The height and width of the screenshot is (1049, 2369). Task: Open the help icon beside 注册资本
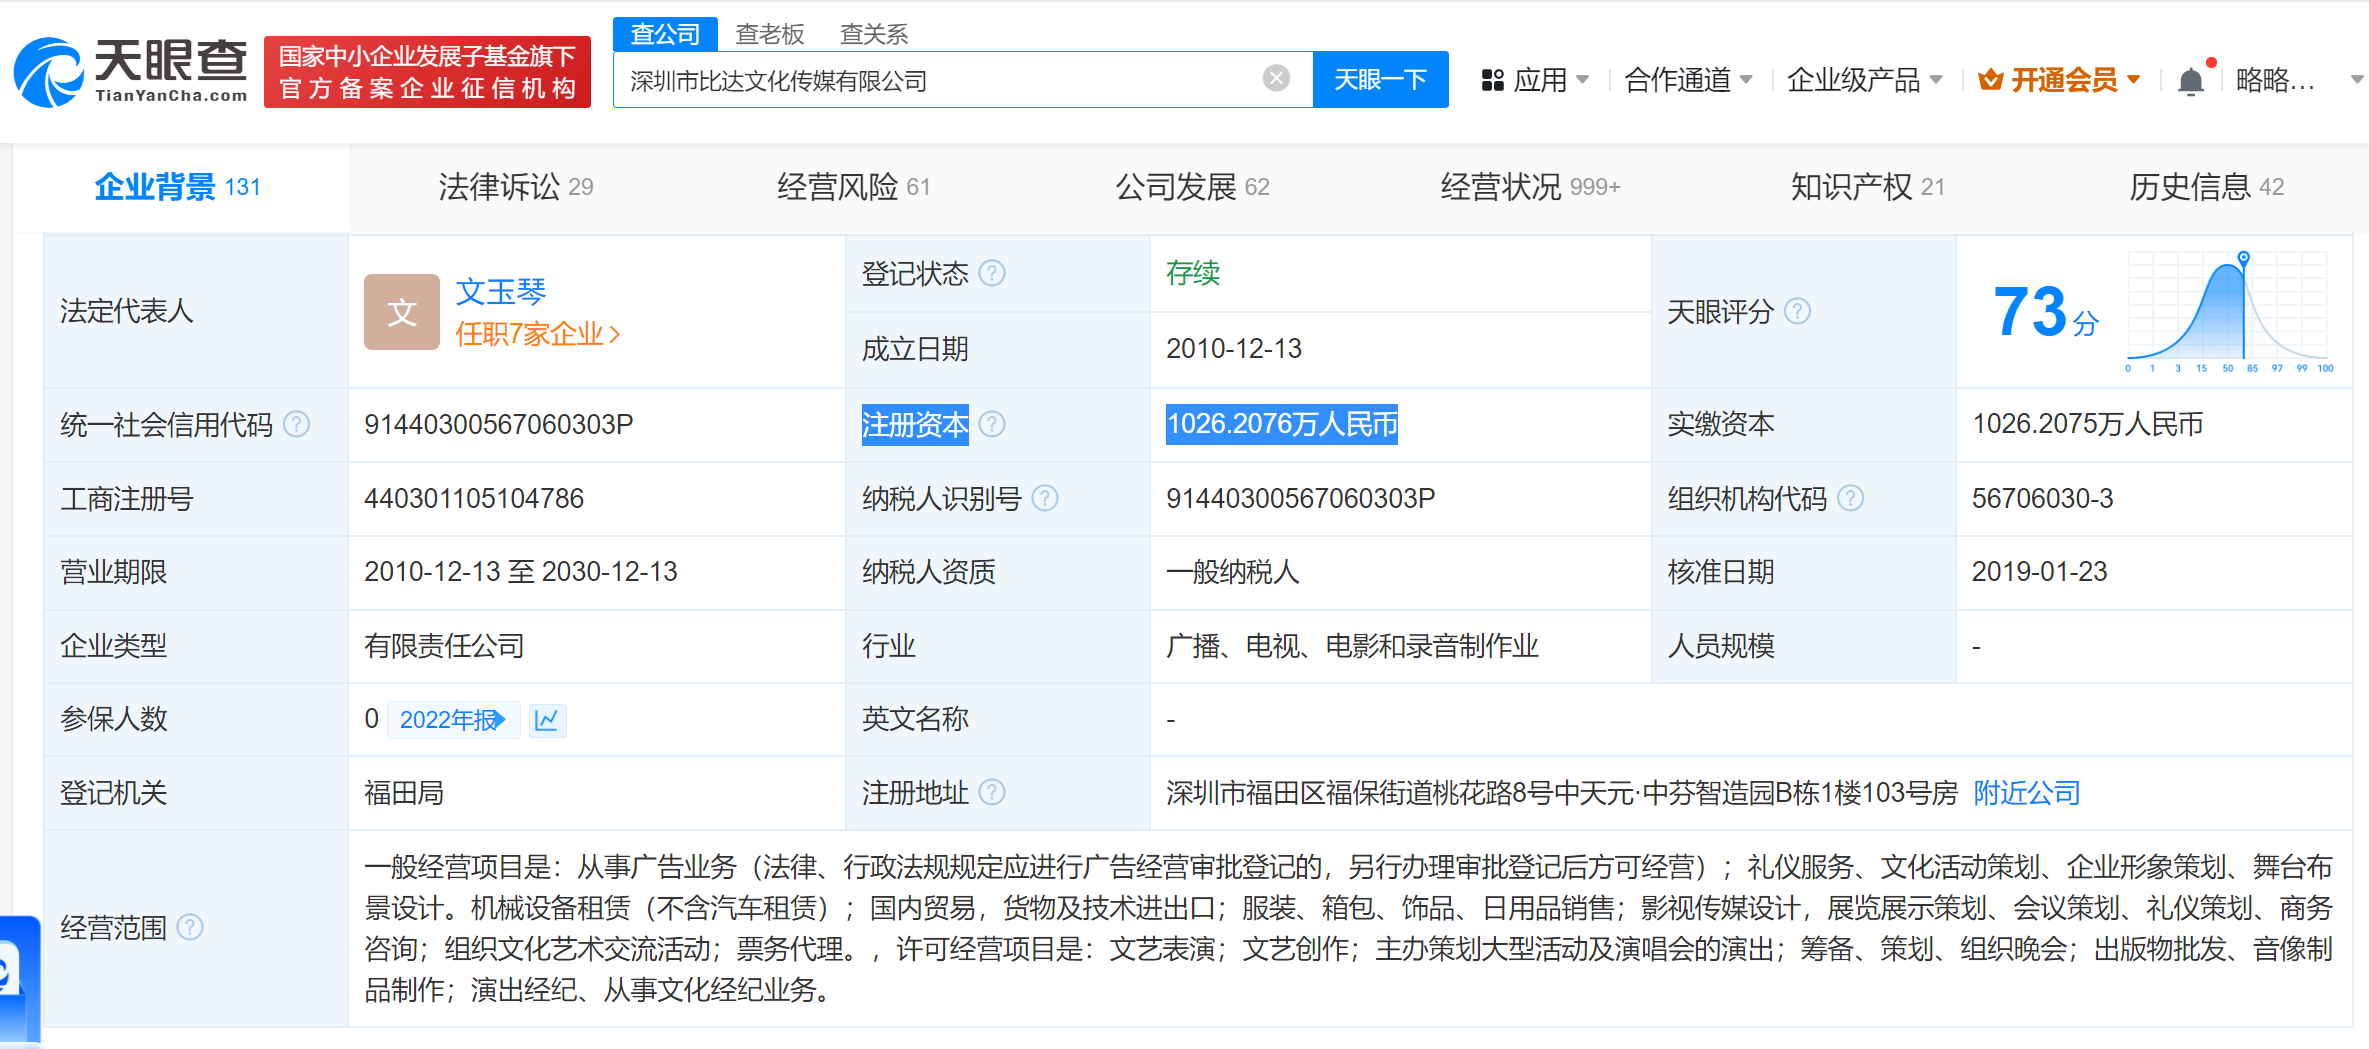click(992, 424)
